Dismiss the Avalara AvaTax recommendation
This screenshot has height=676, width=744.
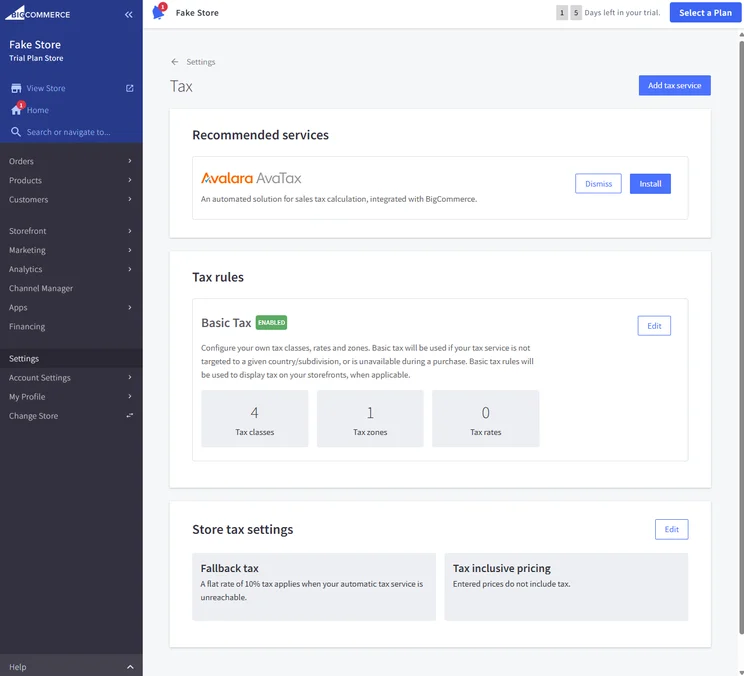coord(598,184)
